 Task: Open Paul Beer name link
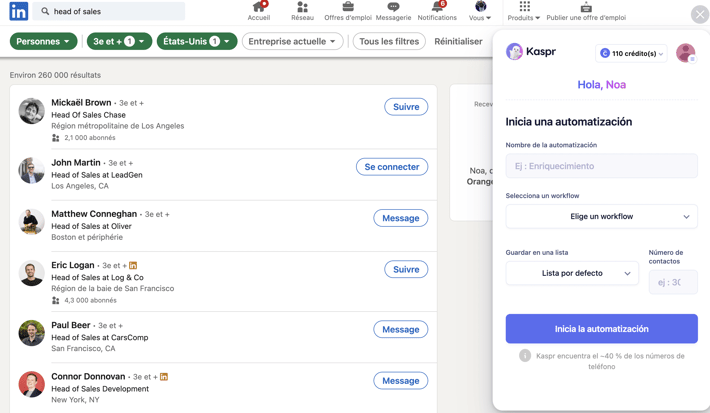(71, 325)
